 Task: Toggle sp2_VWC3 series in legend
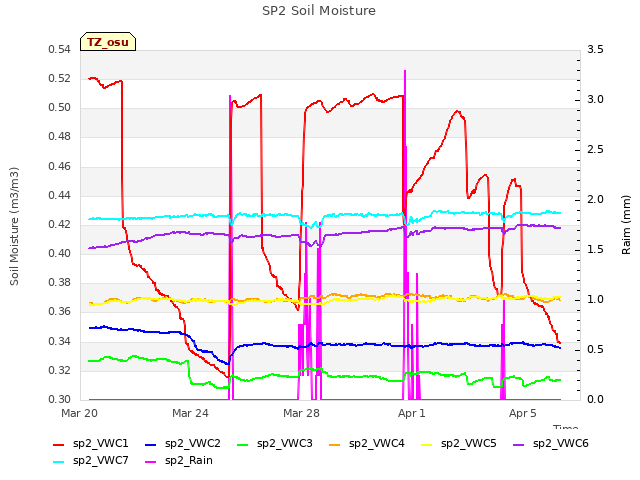tap(274, 444)
